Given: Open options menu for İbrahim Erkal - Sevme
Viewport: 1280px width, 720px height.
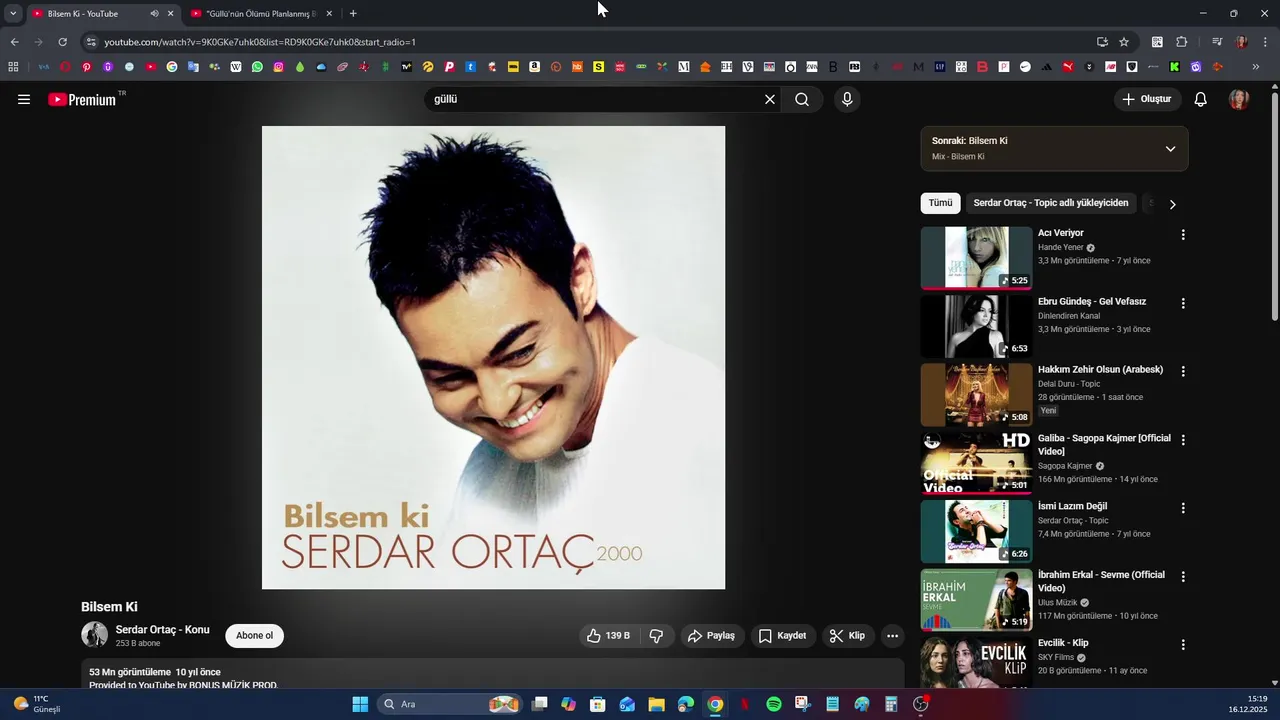Looking at the screenshot, I should pyautogui.click(x=1183, y=577).
